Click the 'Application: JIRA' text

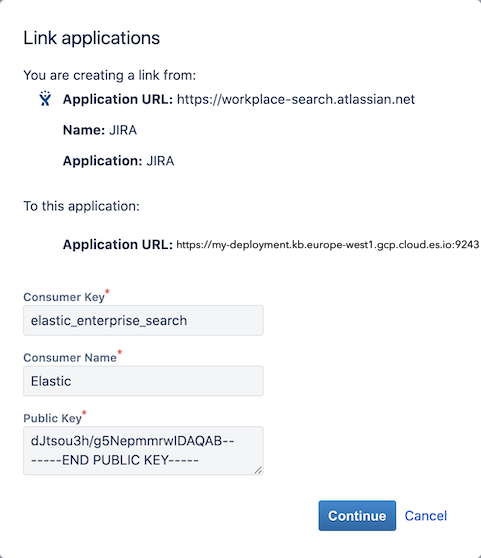[118, 161]
